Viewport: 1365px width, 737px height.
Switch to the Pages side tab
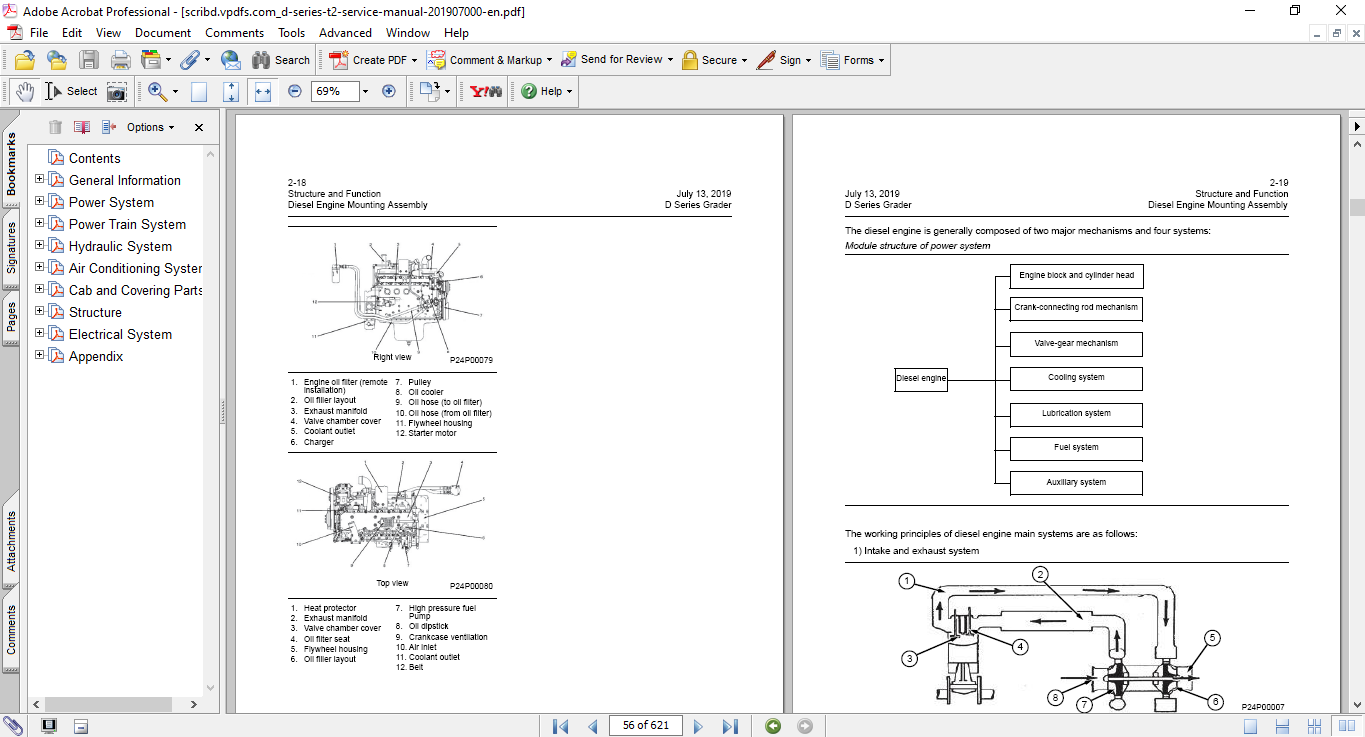11,317
